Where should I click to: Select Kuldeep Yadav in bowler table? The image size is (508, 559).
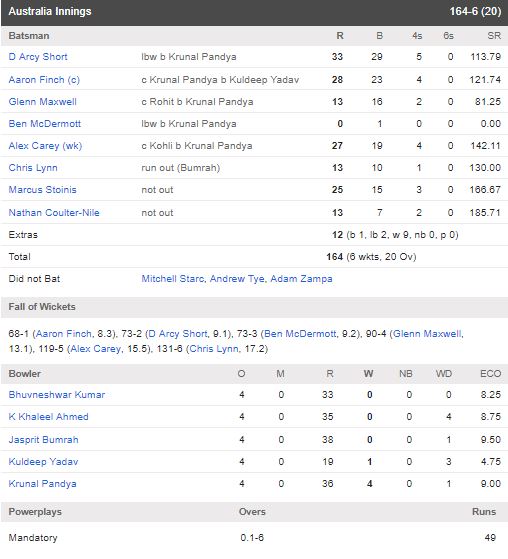[43, 462]
